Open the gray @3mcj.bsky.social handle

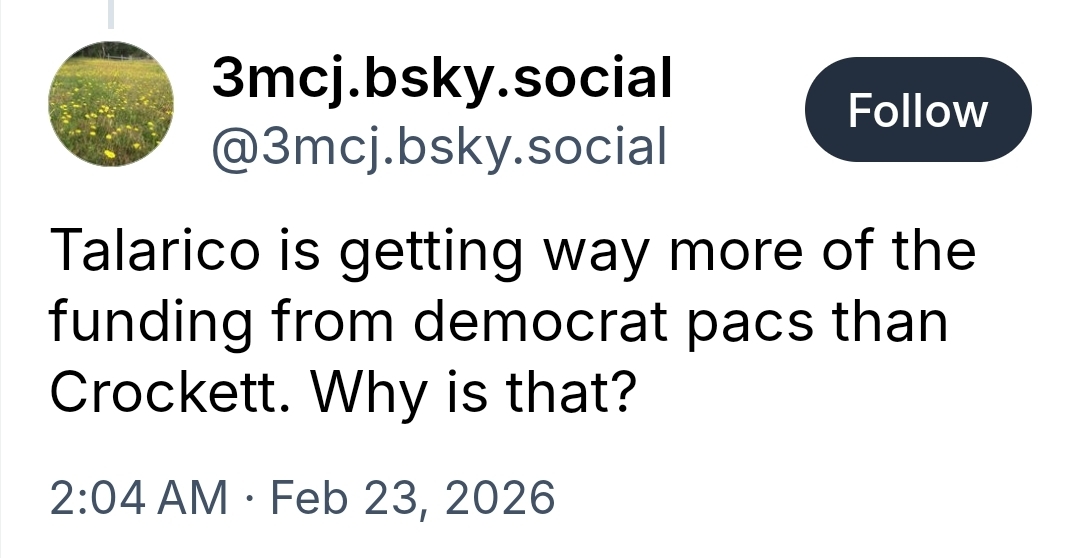point(438,146)
